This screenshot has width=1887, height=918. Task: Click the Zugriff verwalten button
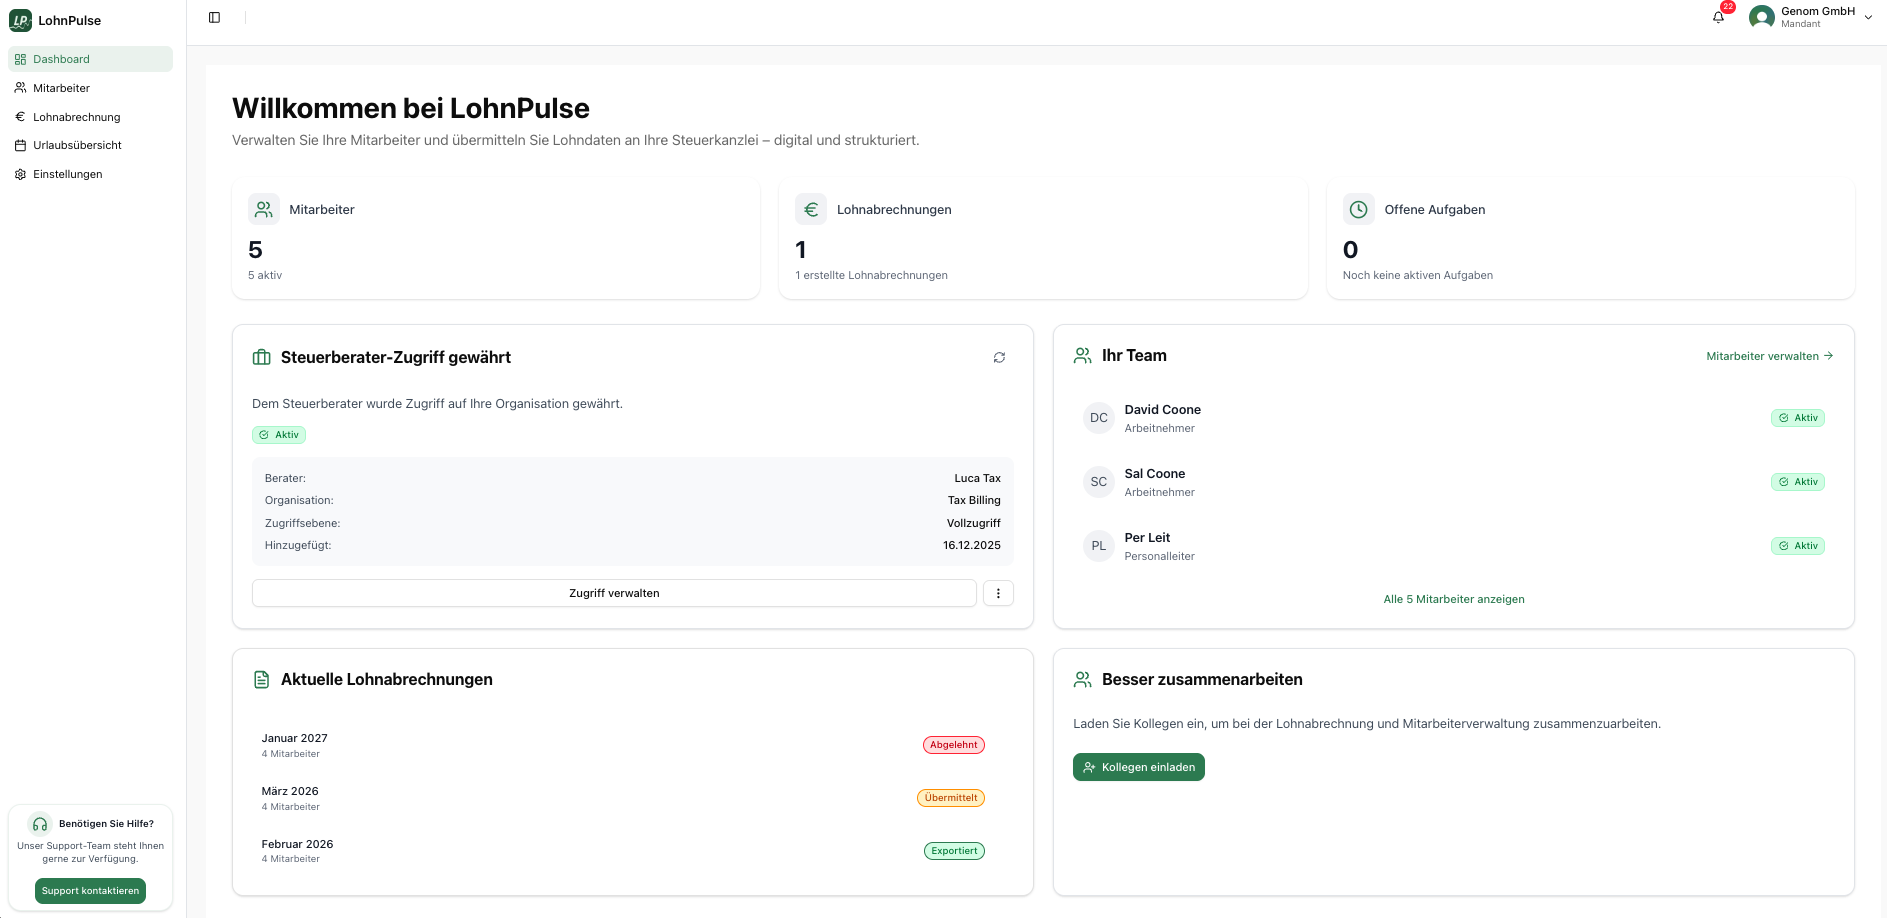click(x=614, y=593)
